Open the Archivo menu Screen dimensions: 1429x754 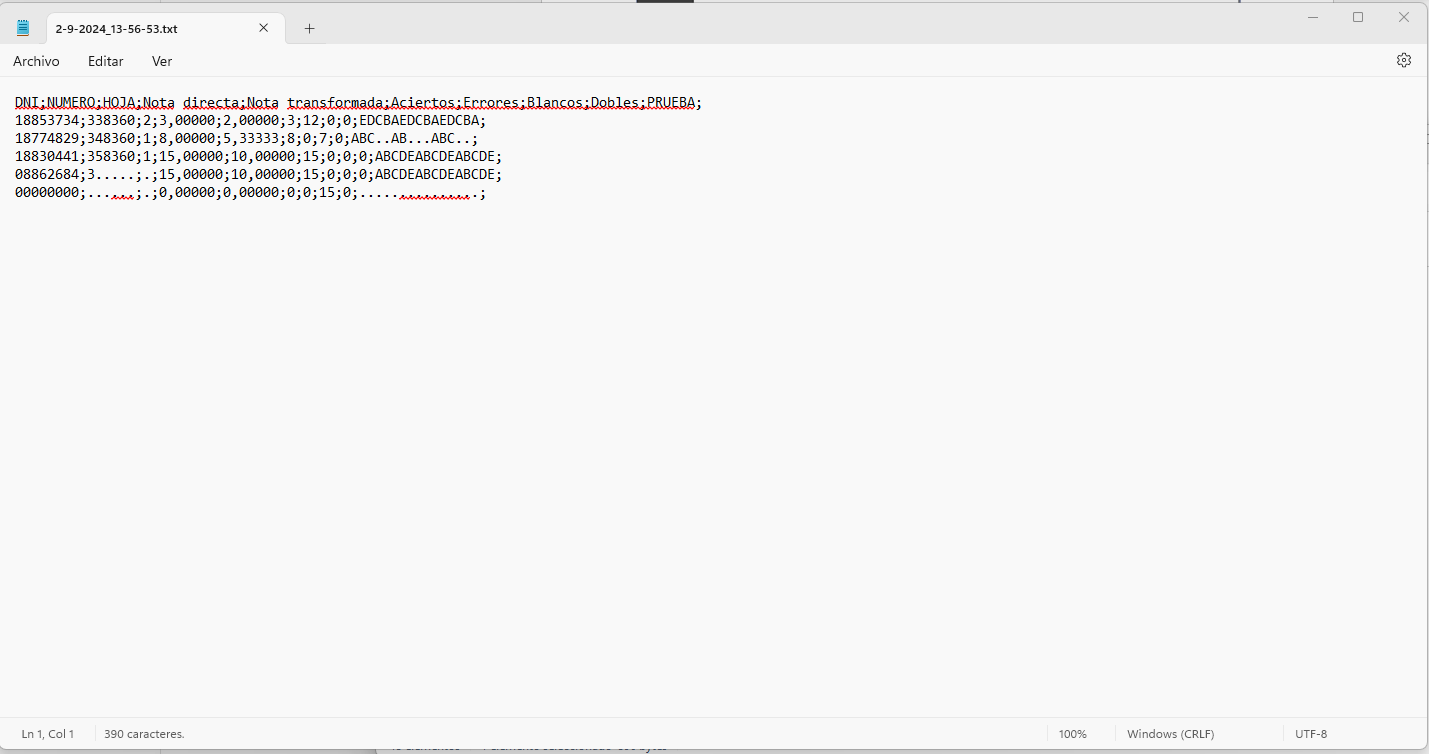pos(36,61)
